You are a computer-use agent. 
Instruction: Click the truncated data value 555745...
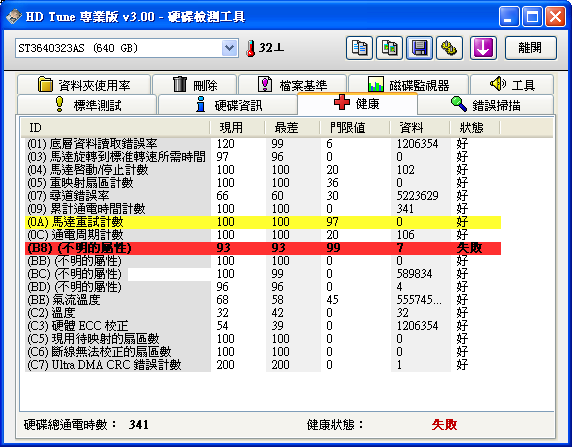[x=419, y=300]
